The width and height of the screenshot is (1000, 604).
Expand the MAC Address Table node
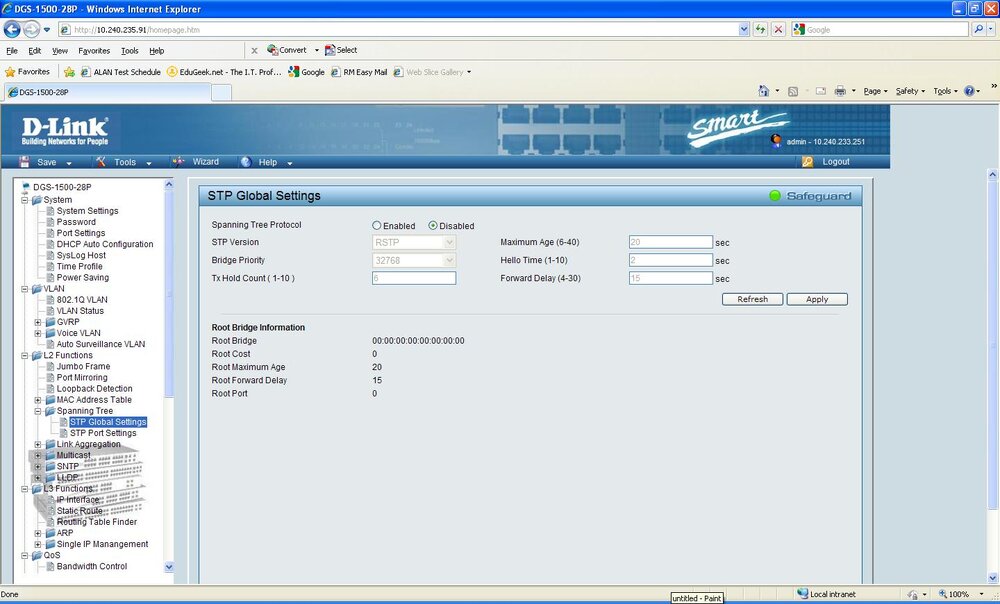[x=38, y=400]
